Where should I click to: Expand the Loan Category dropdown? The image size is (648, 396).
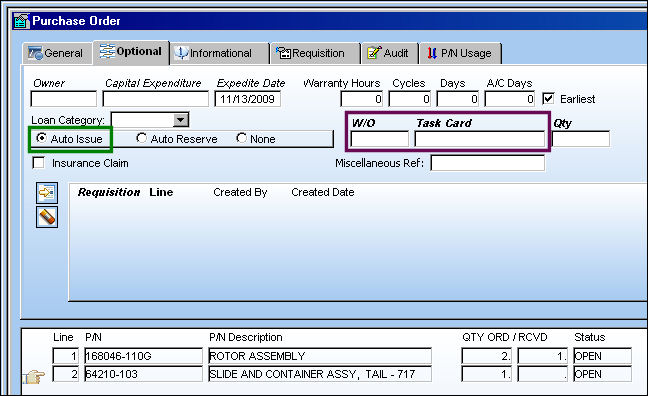coord(181,120)
